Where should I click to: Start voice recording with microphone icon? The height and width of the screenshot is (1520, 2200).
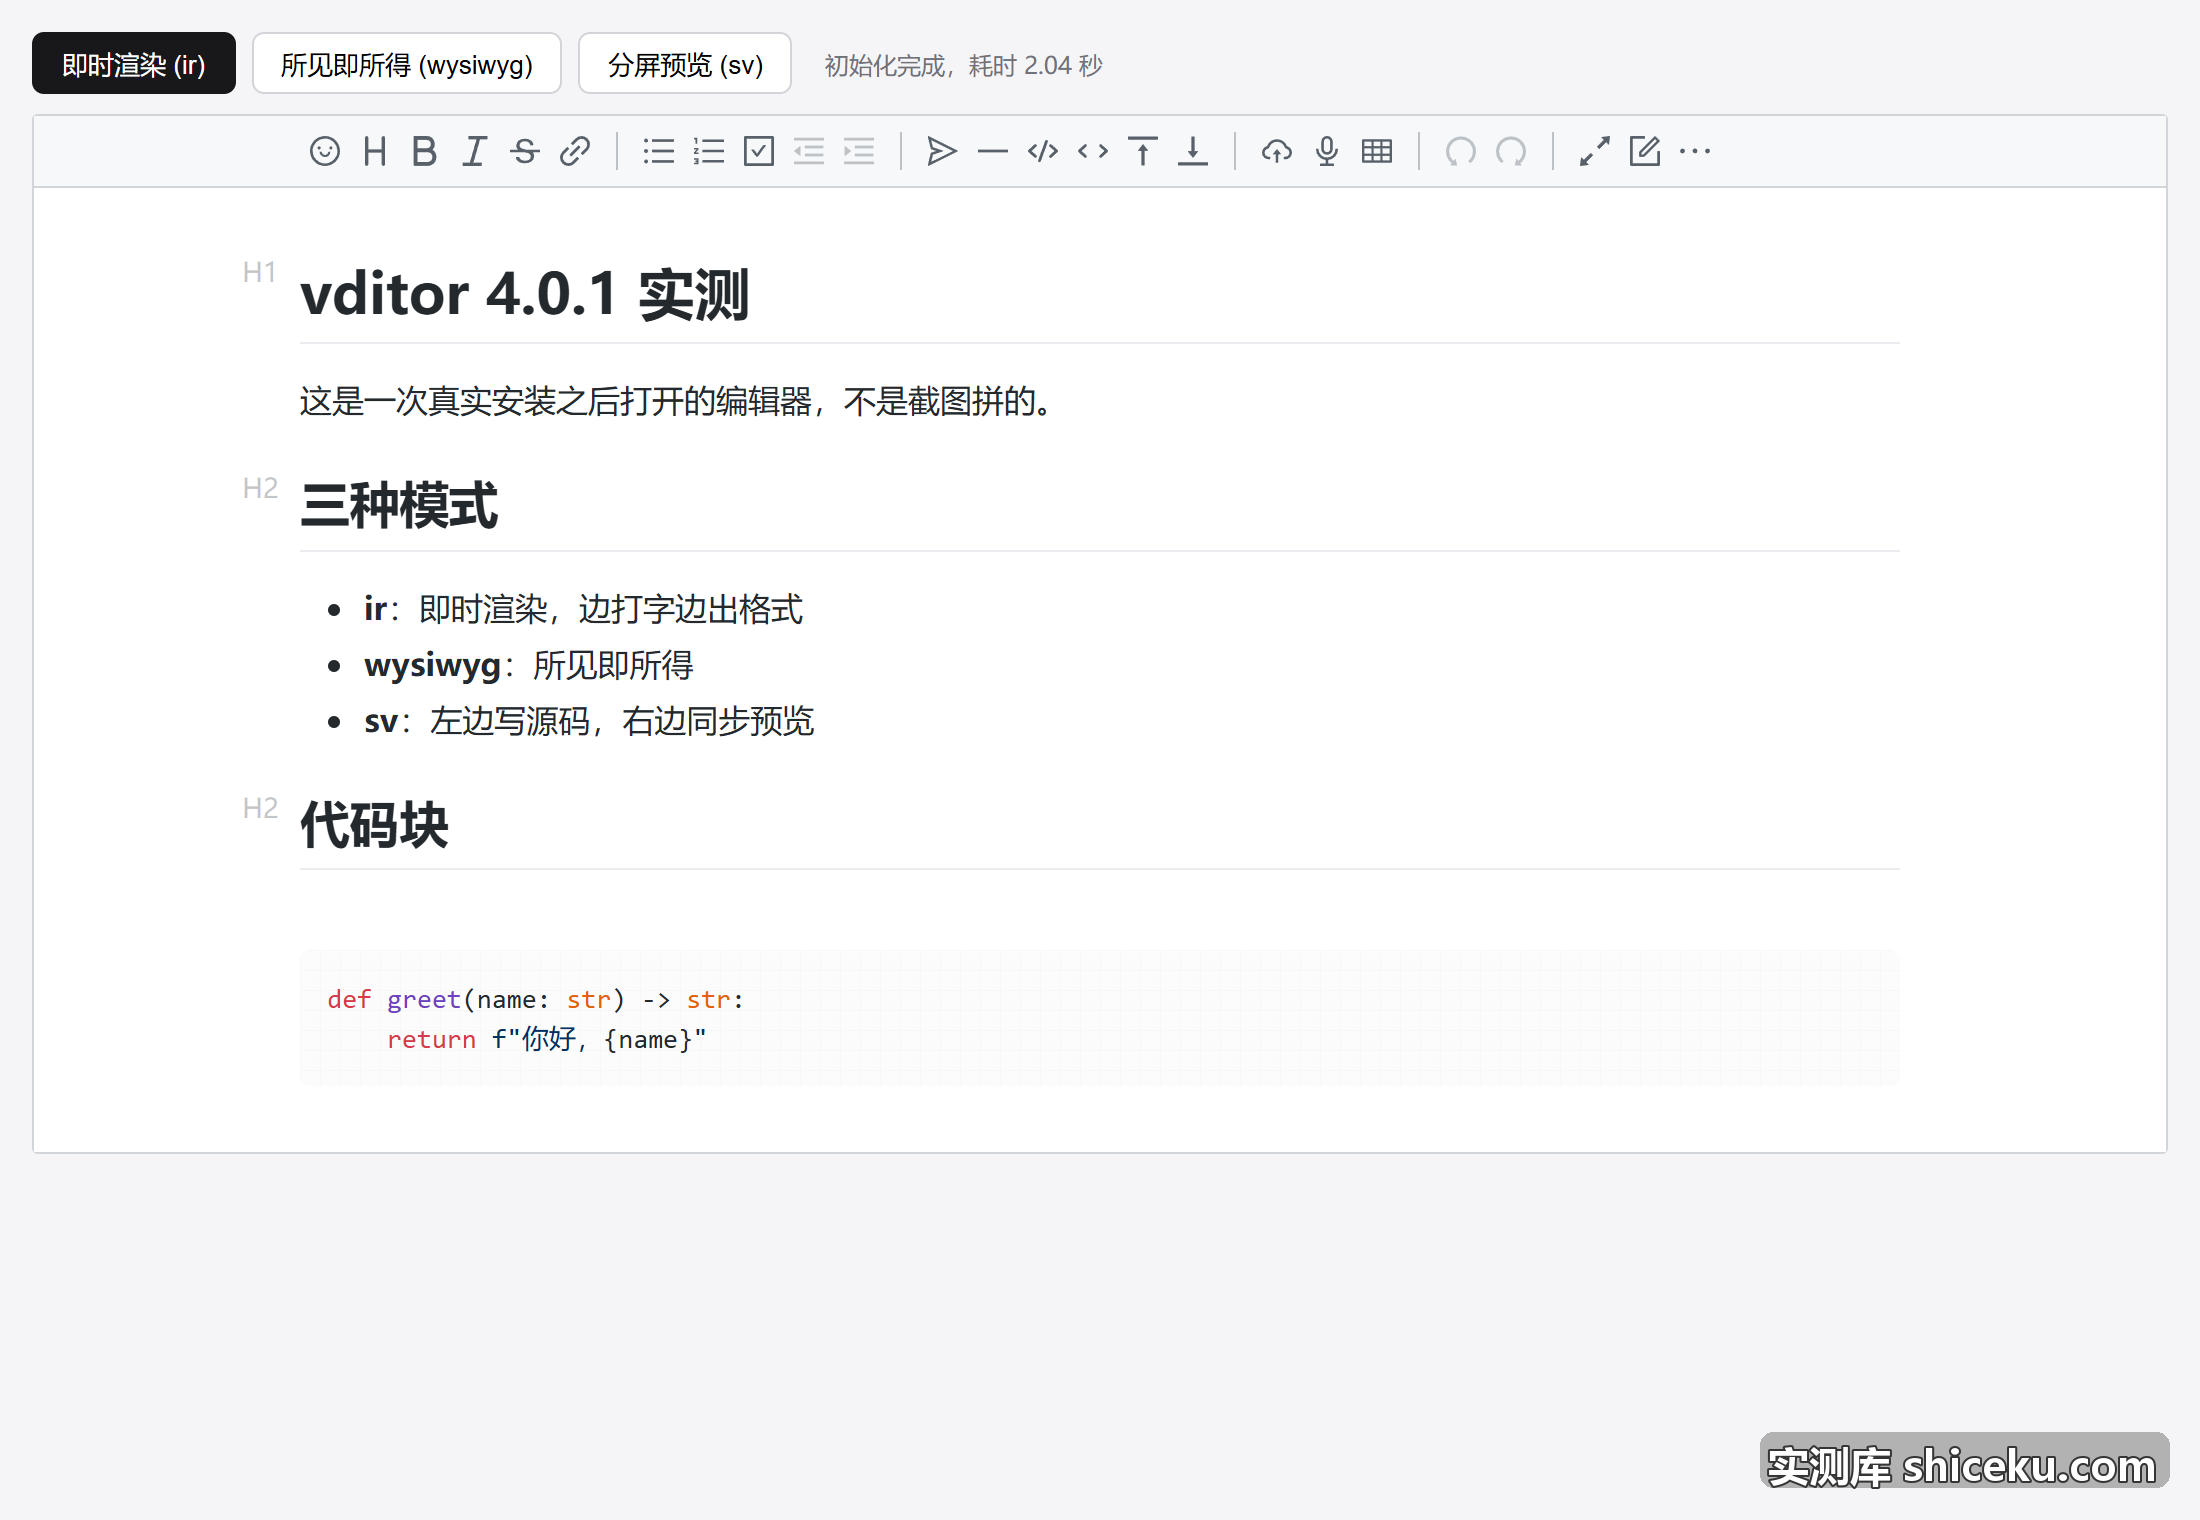pos(1327,151)
